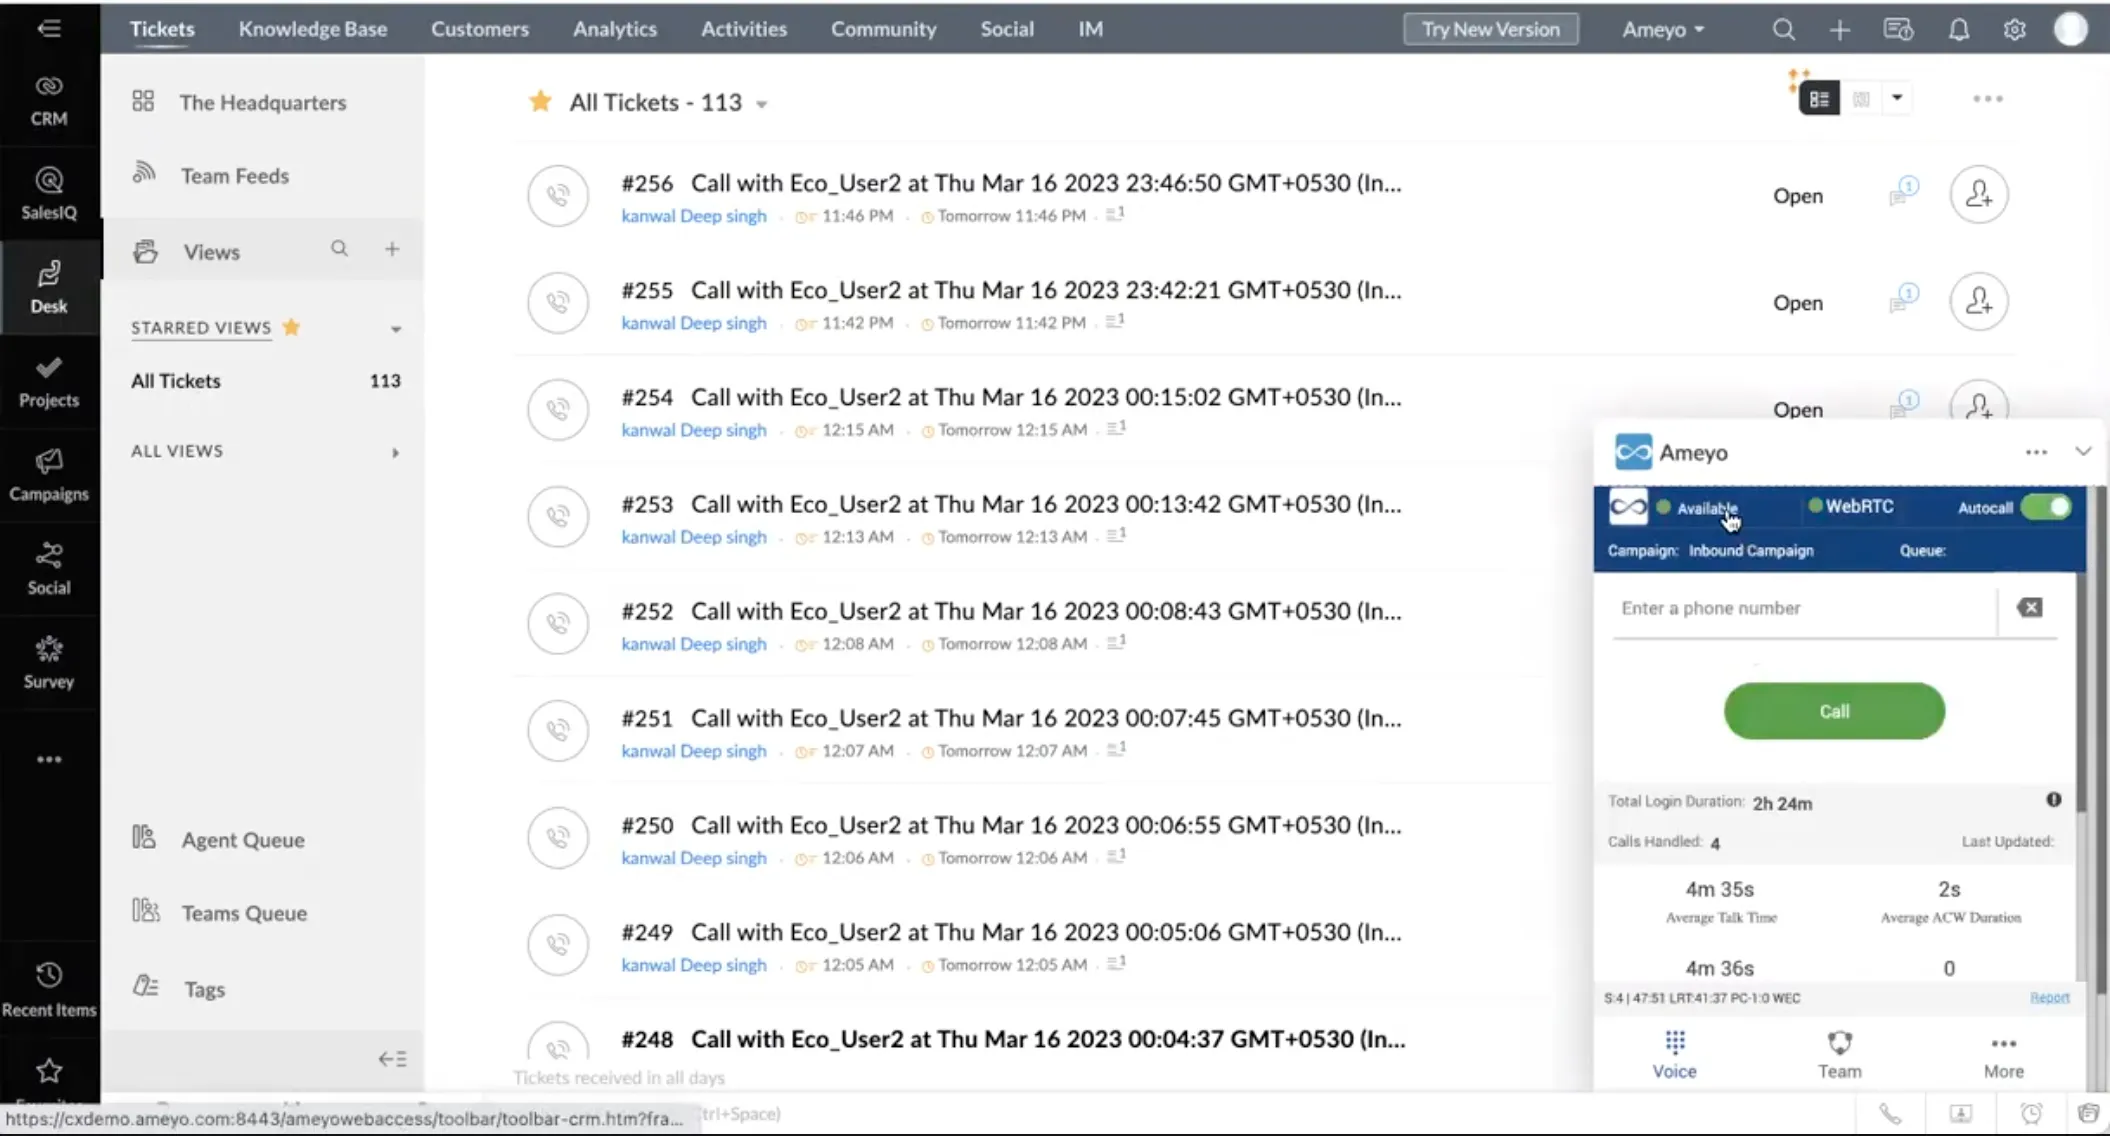Screen dimensions: 2110x1136
Task: Open the notifications bell
Action: [x=1958, y=29]
